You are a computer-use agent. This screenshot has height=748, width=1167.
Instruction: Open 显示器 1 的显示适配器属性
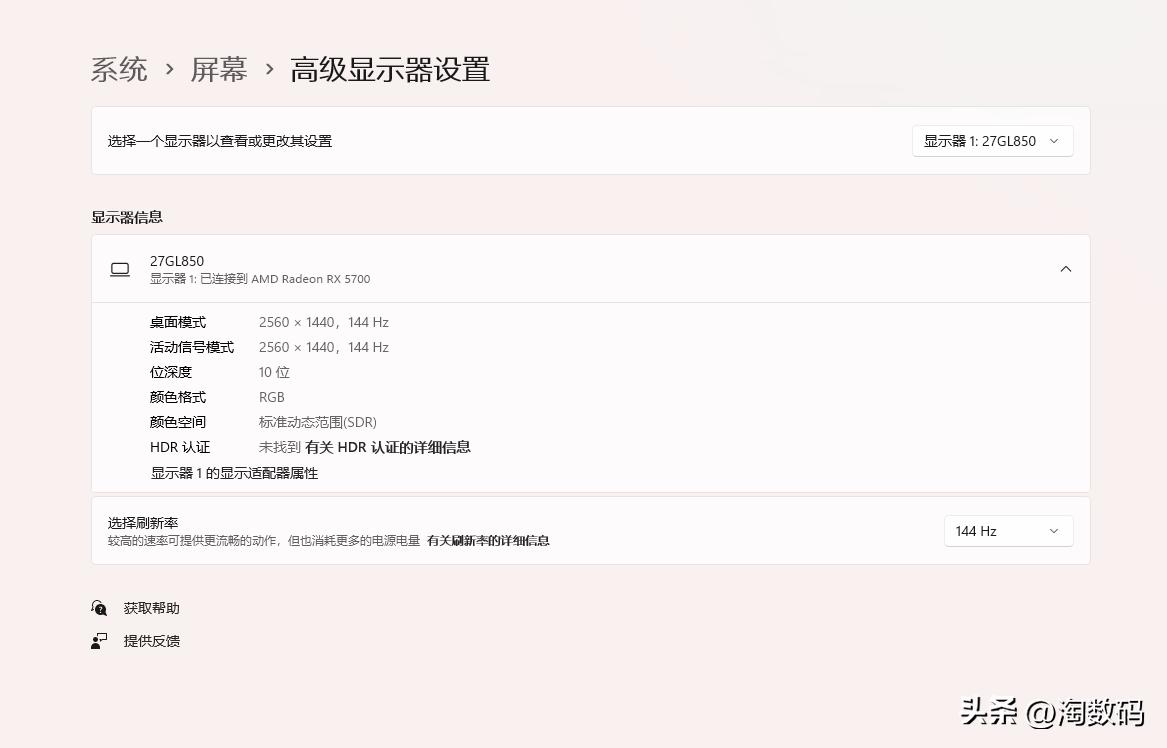[234, 472]
